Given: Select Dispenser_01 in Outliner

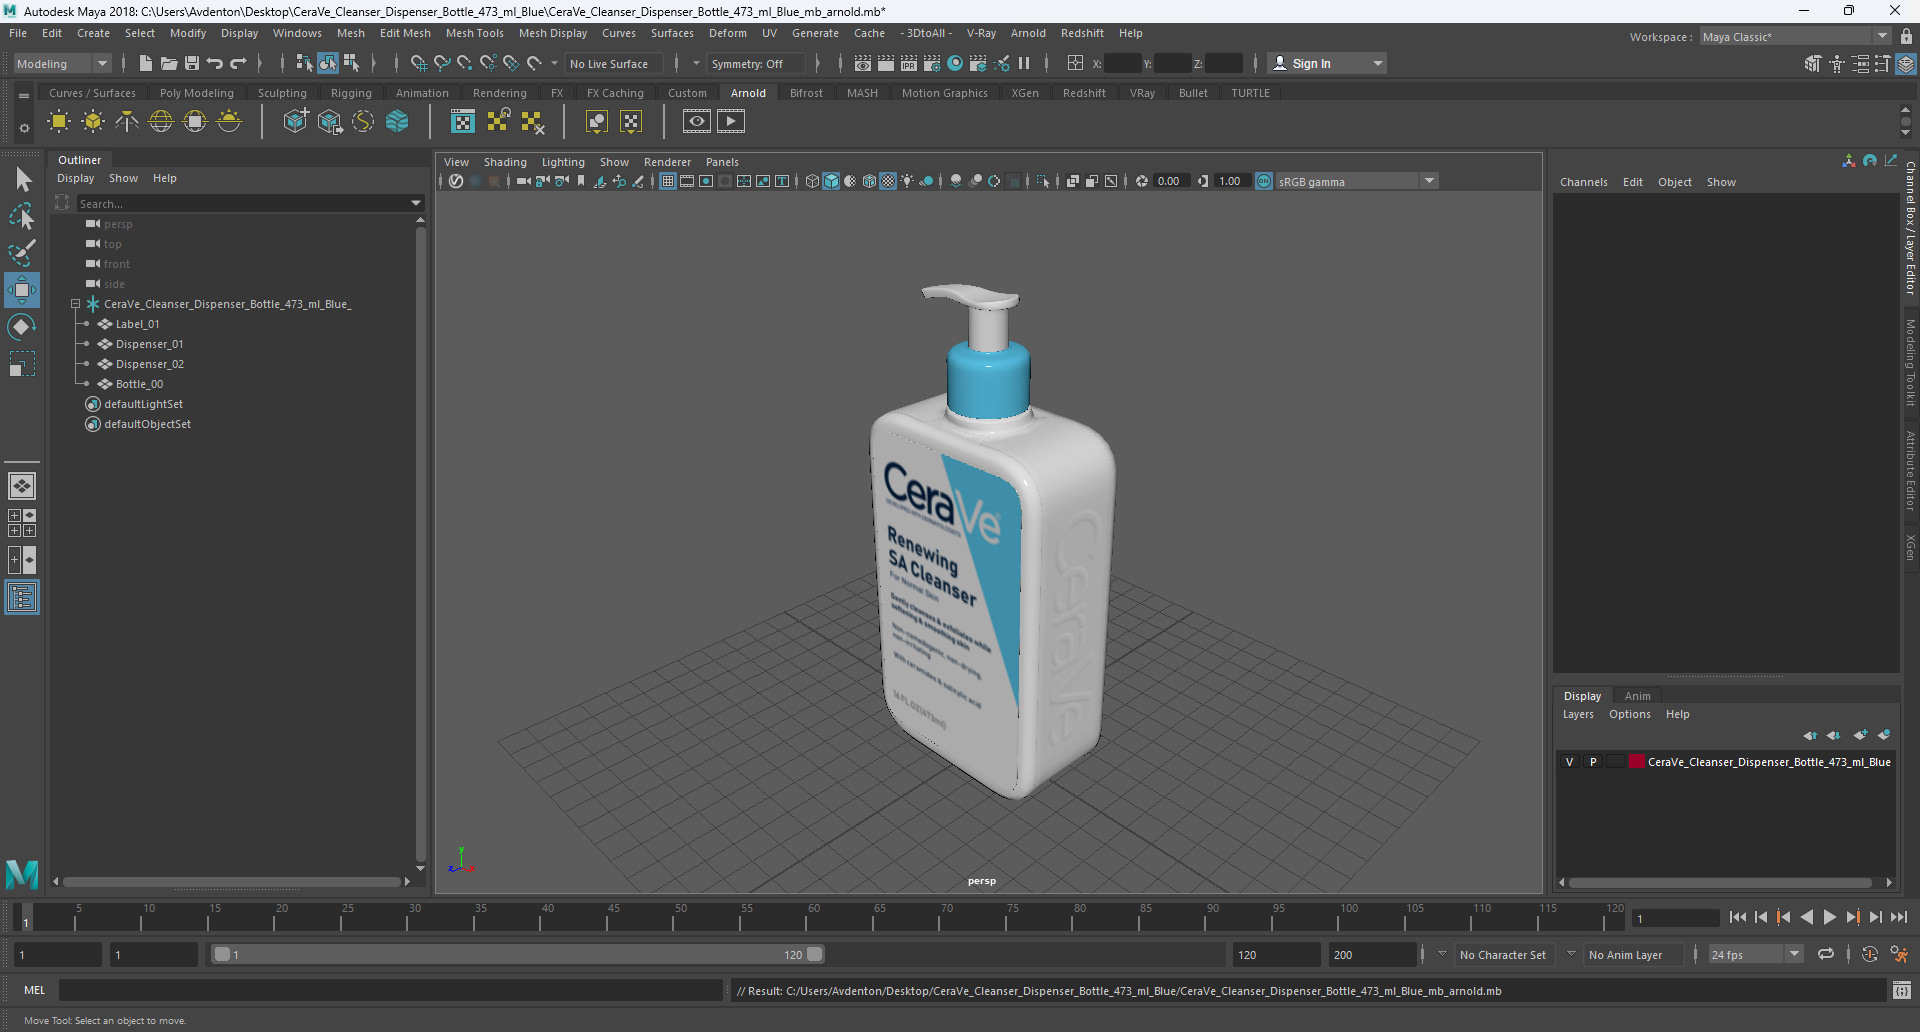Looking at the screenshot, I should coord(149,344).
